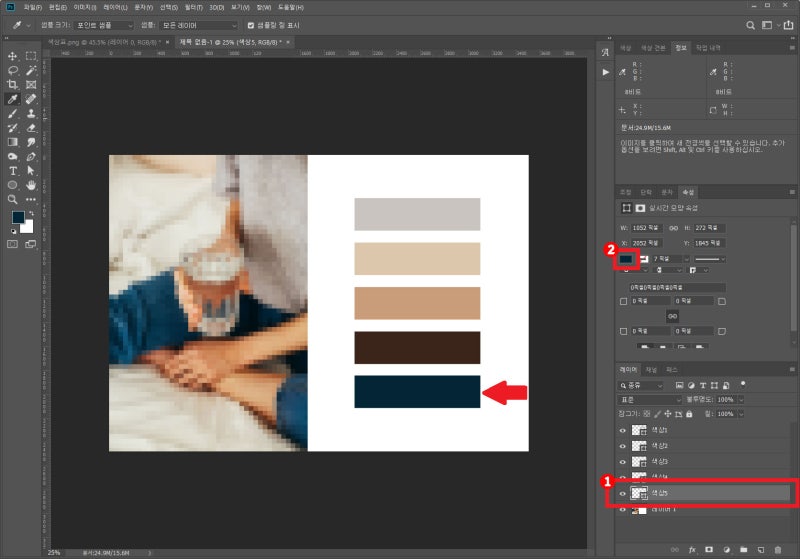Select the Lasso tool
This screenshot has width=800, height=559.
[13, 70]
